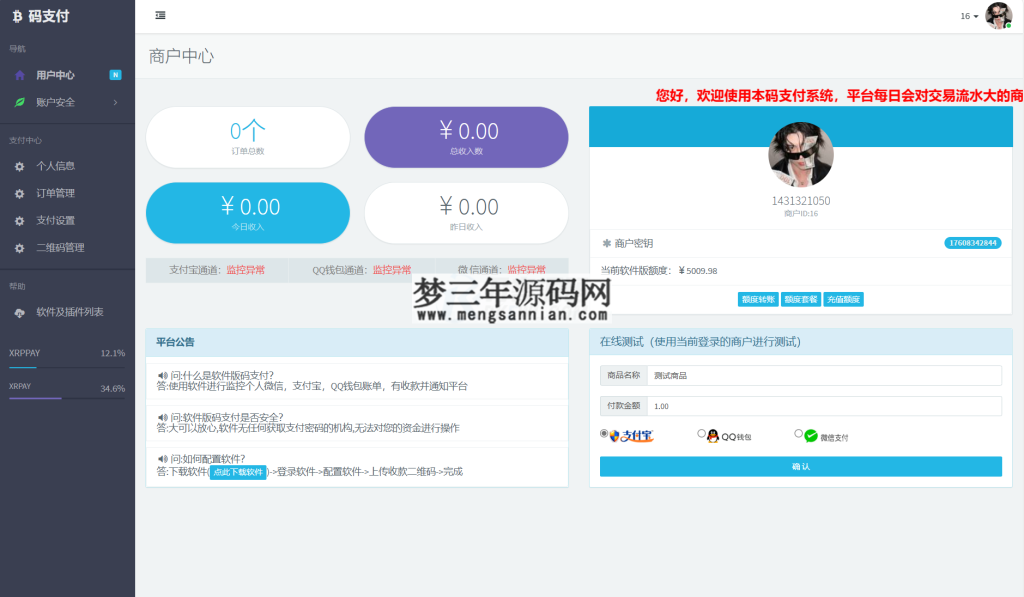The height and width of the screenshot is (597, 1024).
Task: Click the gear icon beside 个人信息
Action: 20,167
